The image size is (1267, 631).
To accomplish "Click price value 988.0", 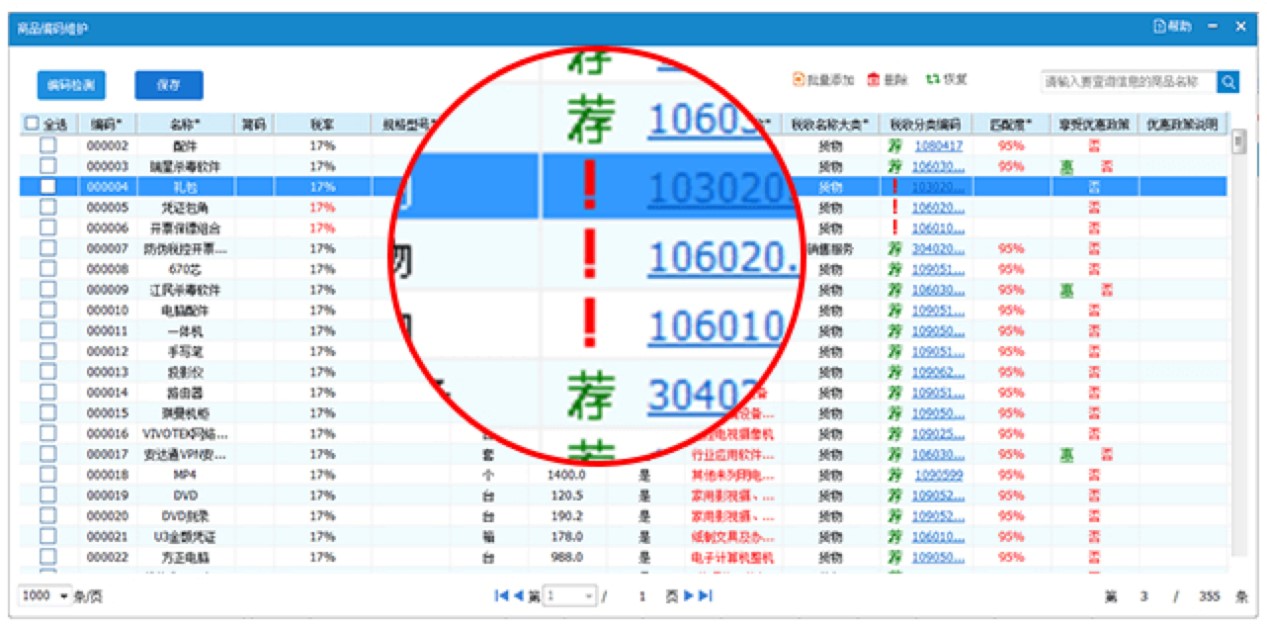I will click(566, 557).
